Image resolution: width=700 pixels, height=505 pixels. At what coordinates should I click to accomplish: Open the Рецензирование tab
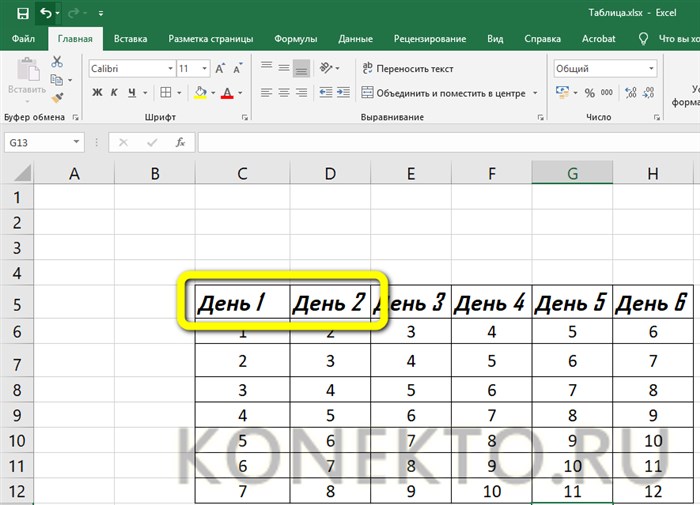tap(430, 39)
